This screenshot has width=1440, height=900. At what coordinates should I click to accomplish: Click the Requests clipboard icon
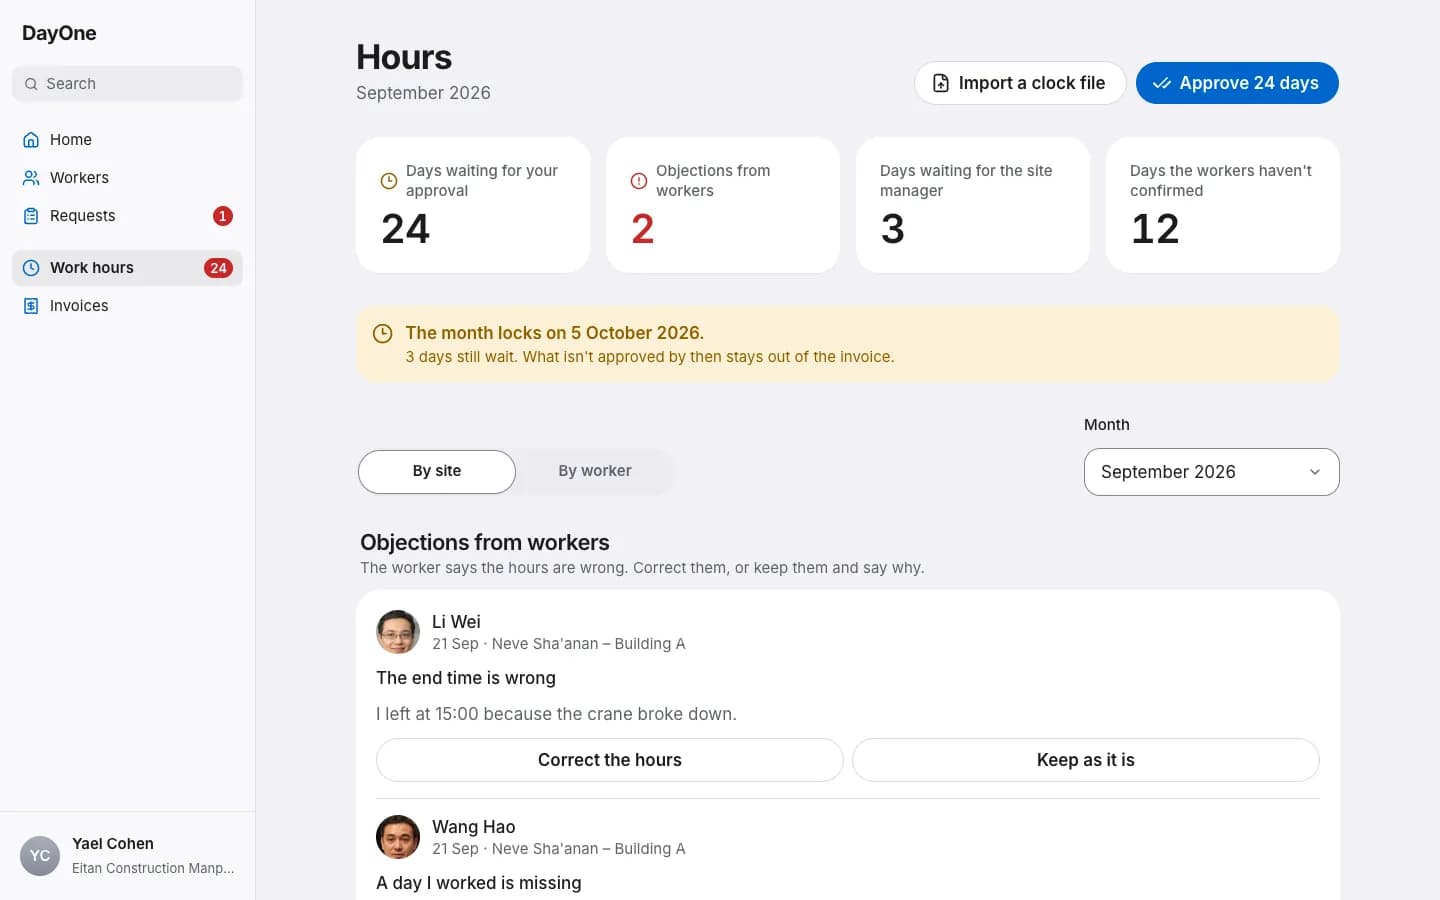pyautogui.click(x=31, y=216)
